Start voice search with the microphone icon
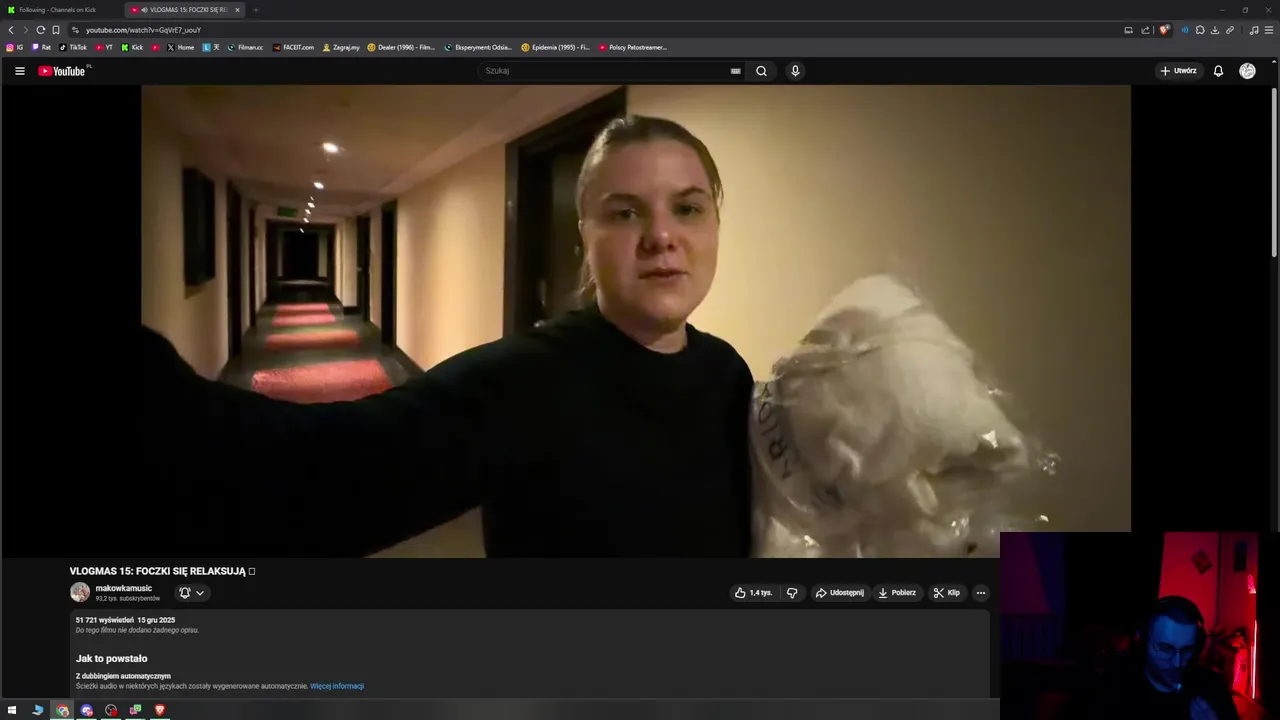 pyautogui.click(x=795, y=71)
